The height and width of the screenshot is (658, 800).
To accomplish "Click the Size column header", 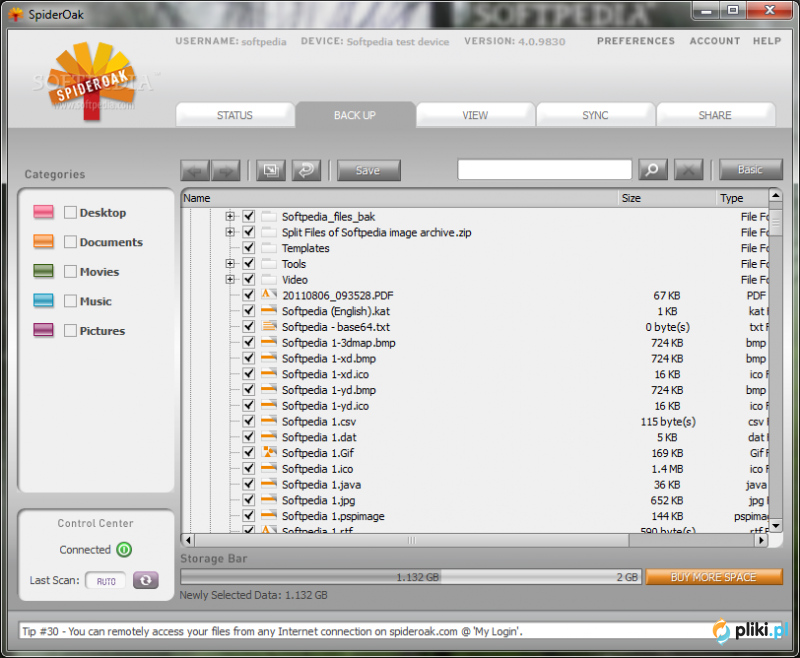I will coord(667,198).
